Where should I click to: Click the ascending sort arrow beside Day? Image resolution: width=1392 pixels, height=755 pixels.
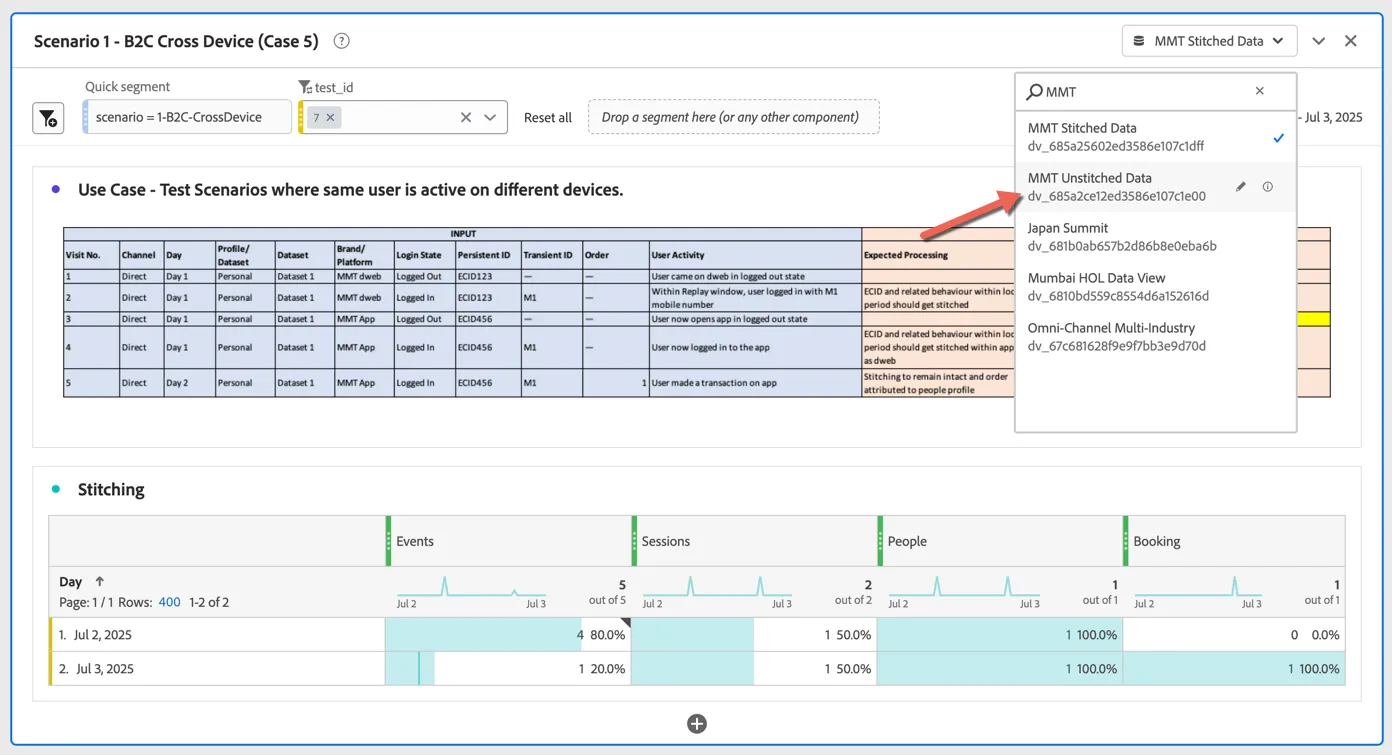click(x=100, y=581)
